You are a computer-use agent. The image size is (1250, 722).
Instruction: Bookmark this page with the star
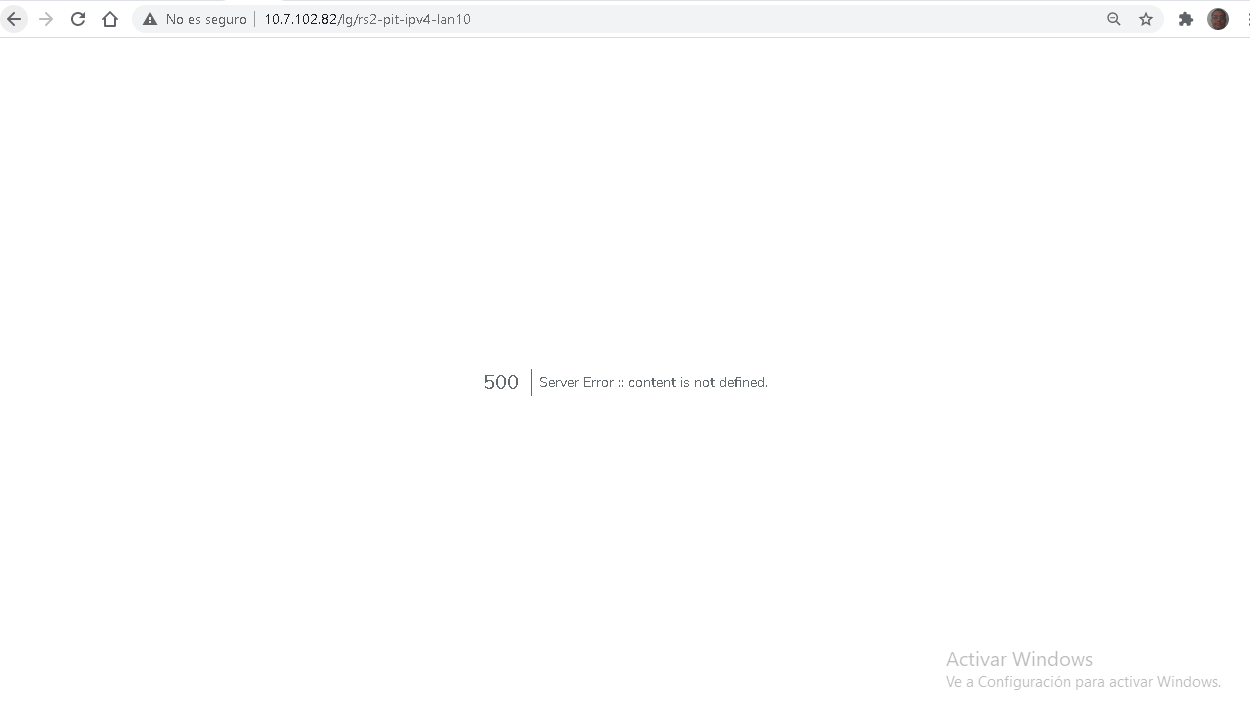pos(1146,19)
